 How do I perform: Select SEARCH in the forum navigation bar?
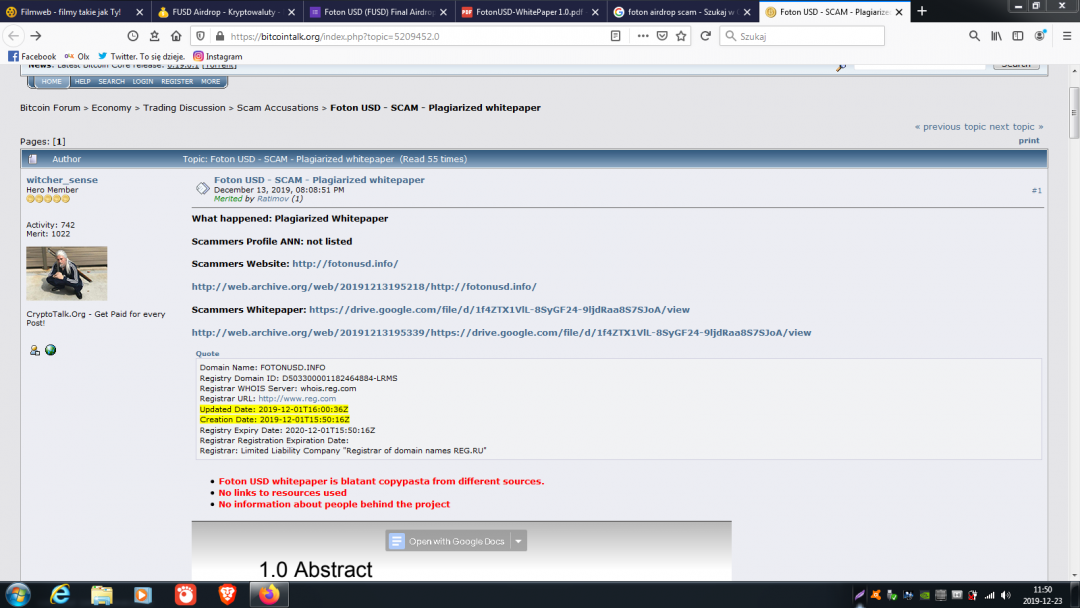pos(110,81)
